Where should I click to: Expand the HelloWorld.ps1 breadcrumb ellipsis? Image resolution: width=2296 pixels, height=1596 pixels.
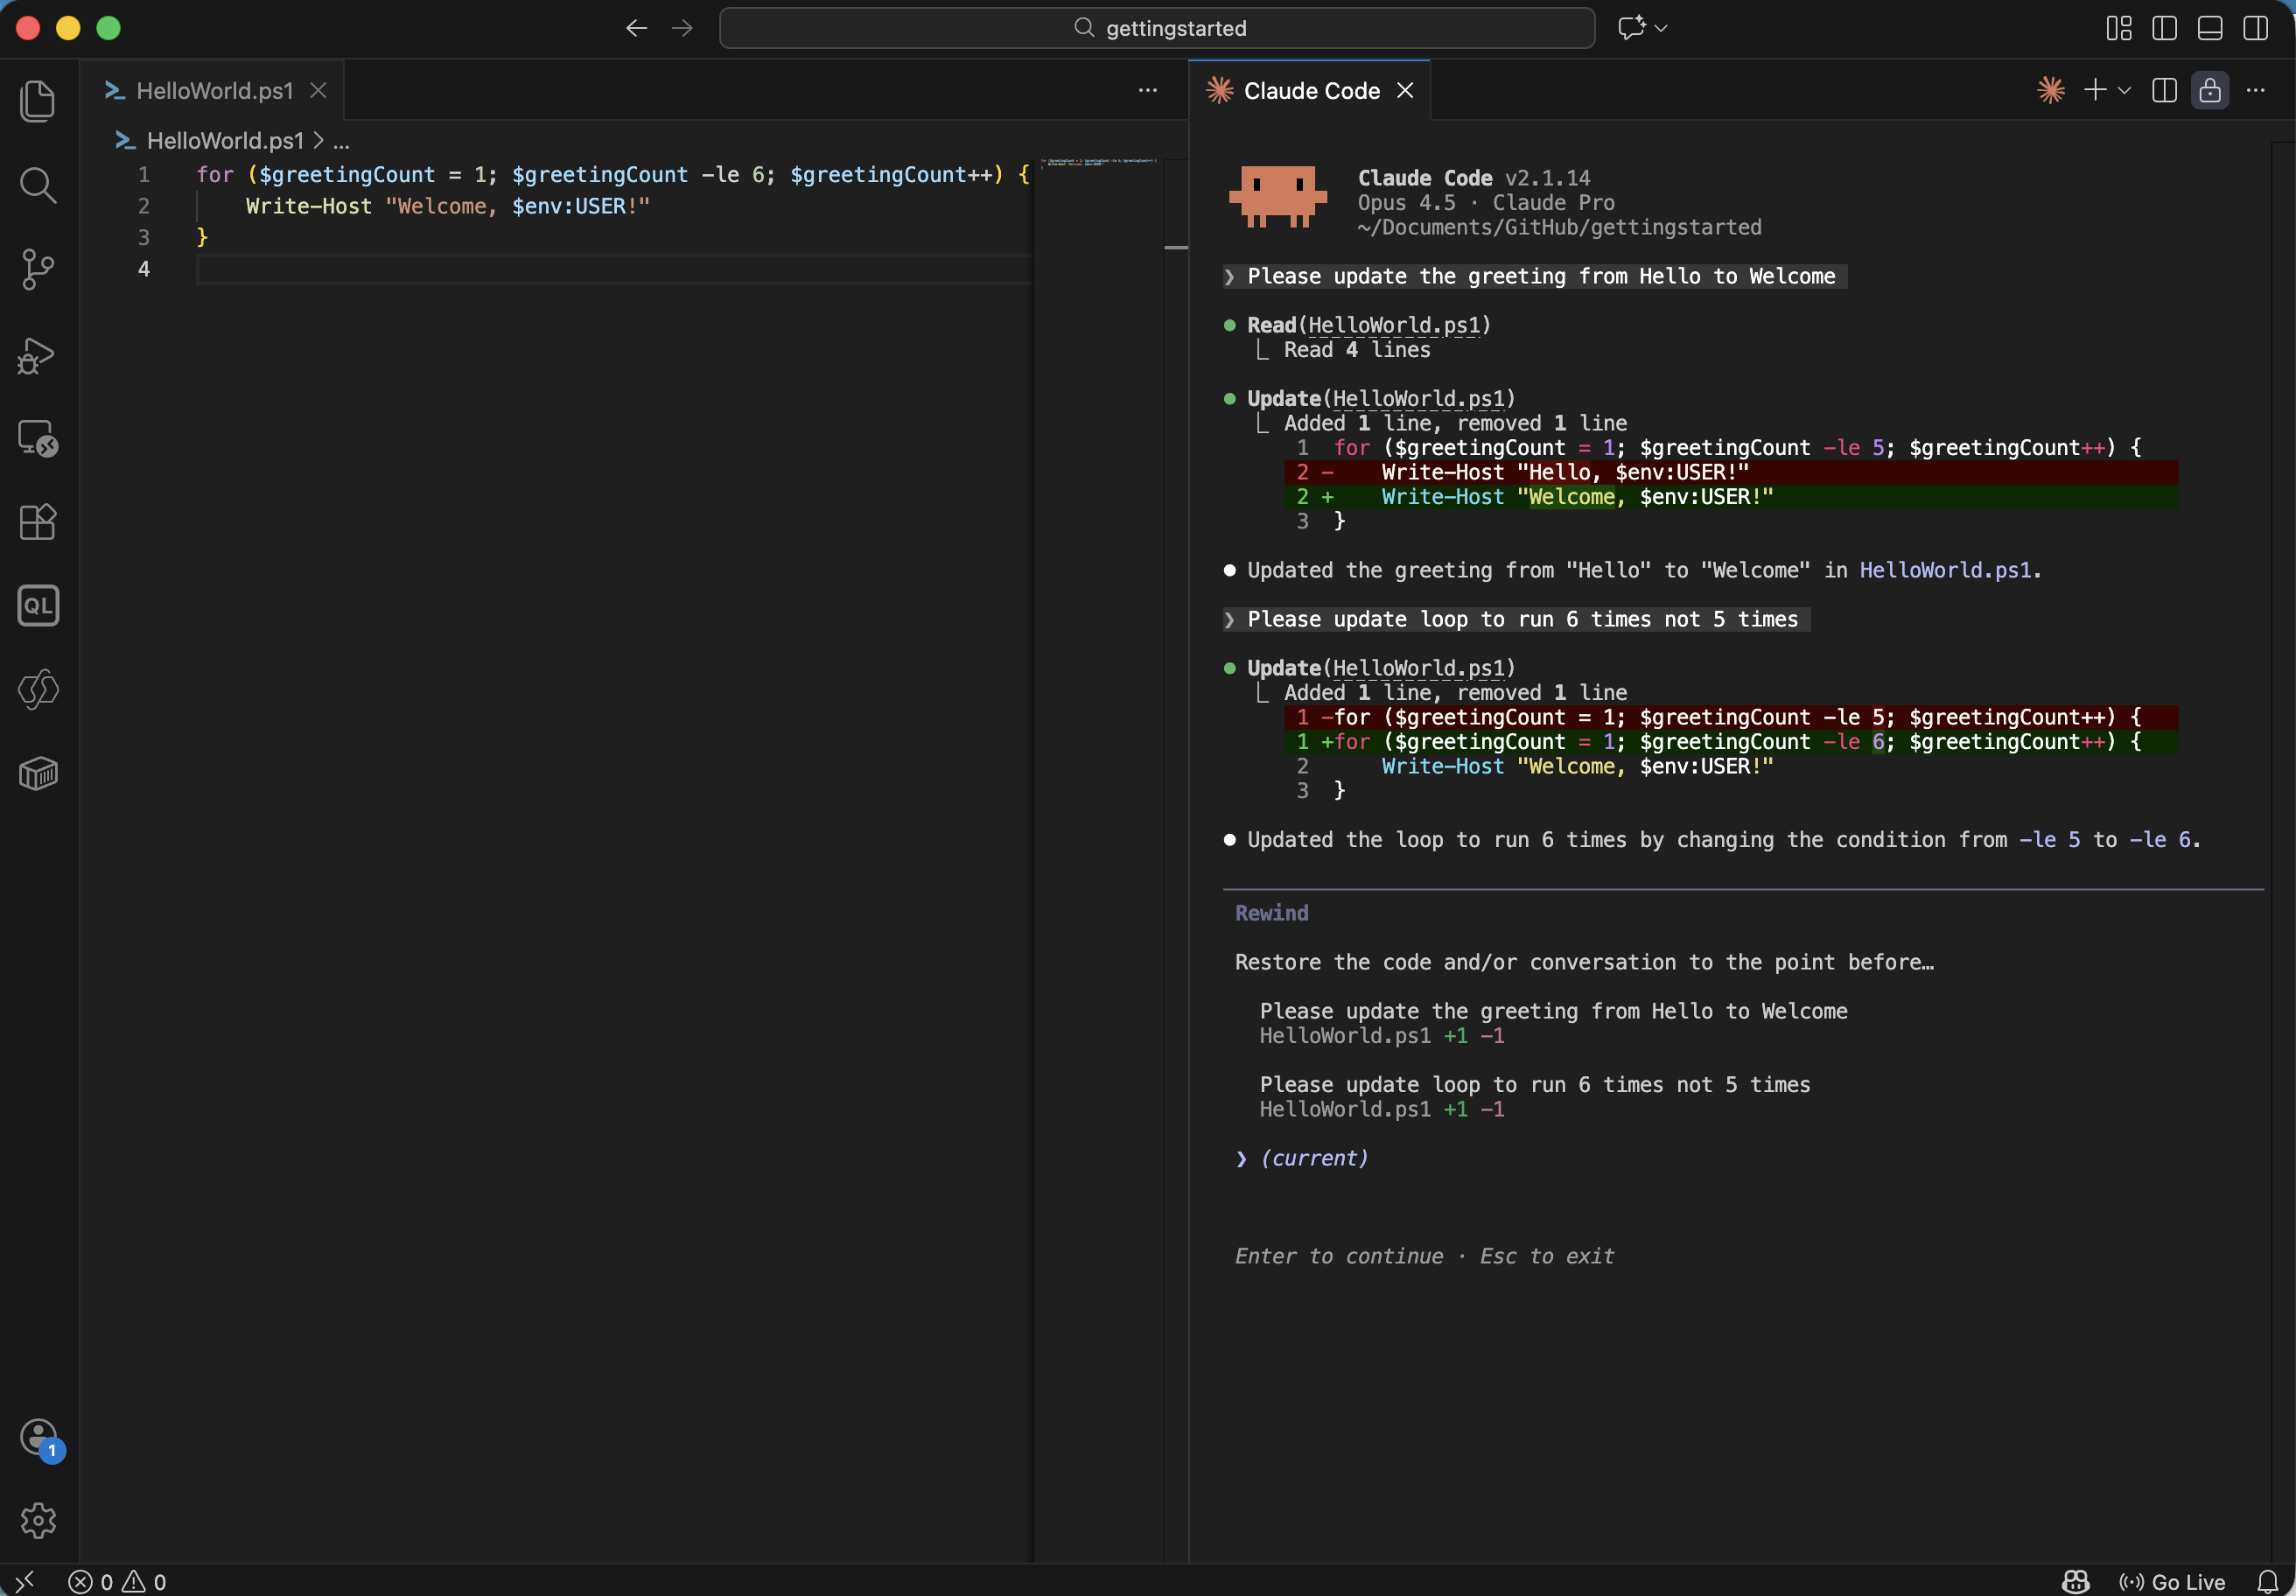click(x=341, y=140)
